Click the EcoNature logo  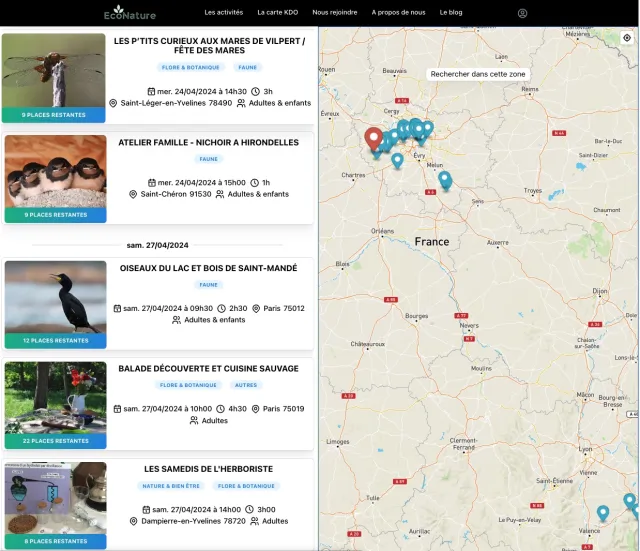tap(130, 13)
